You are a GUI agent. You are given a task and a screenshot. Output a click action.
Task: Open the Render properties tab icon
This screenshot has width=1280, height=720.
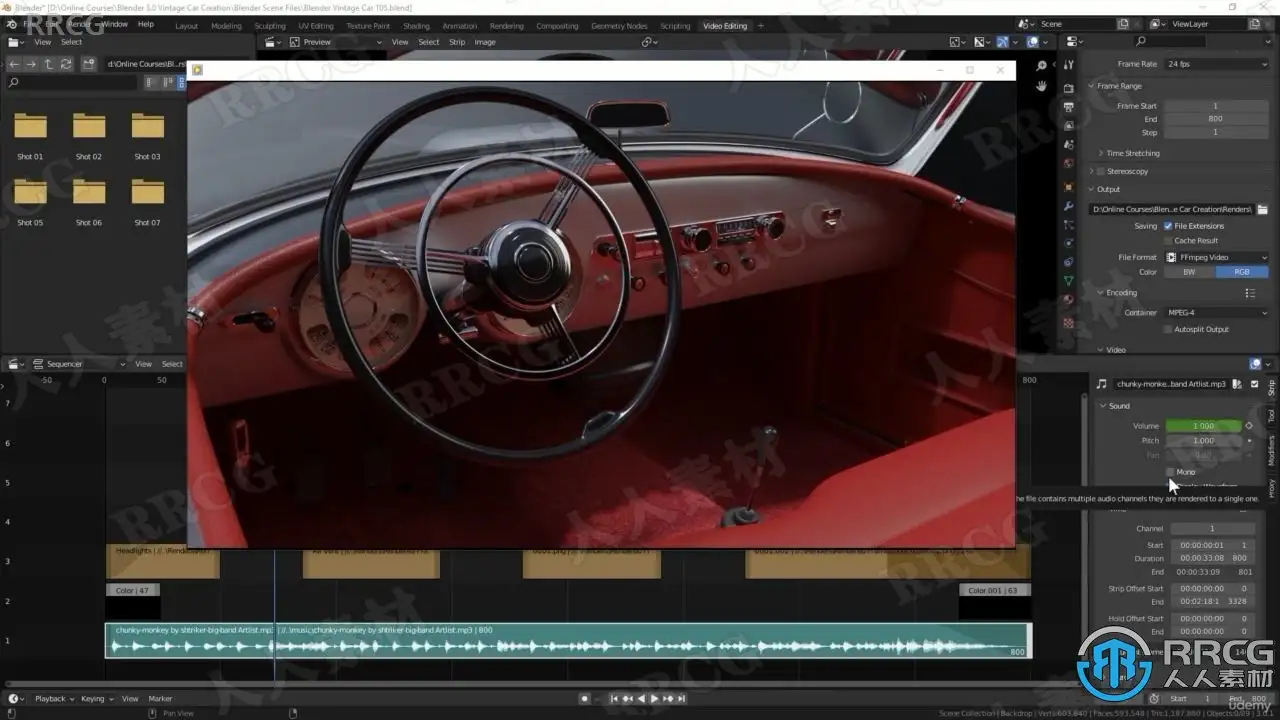pos(1068,88)
